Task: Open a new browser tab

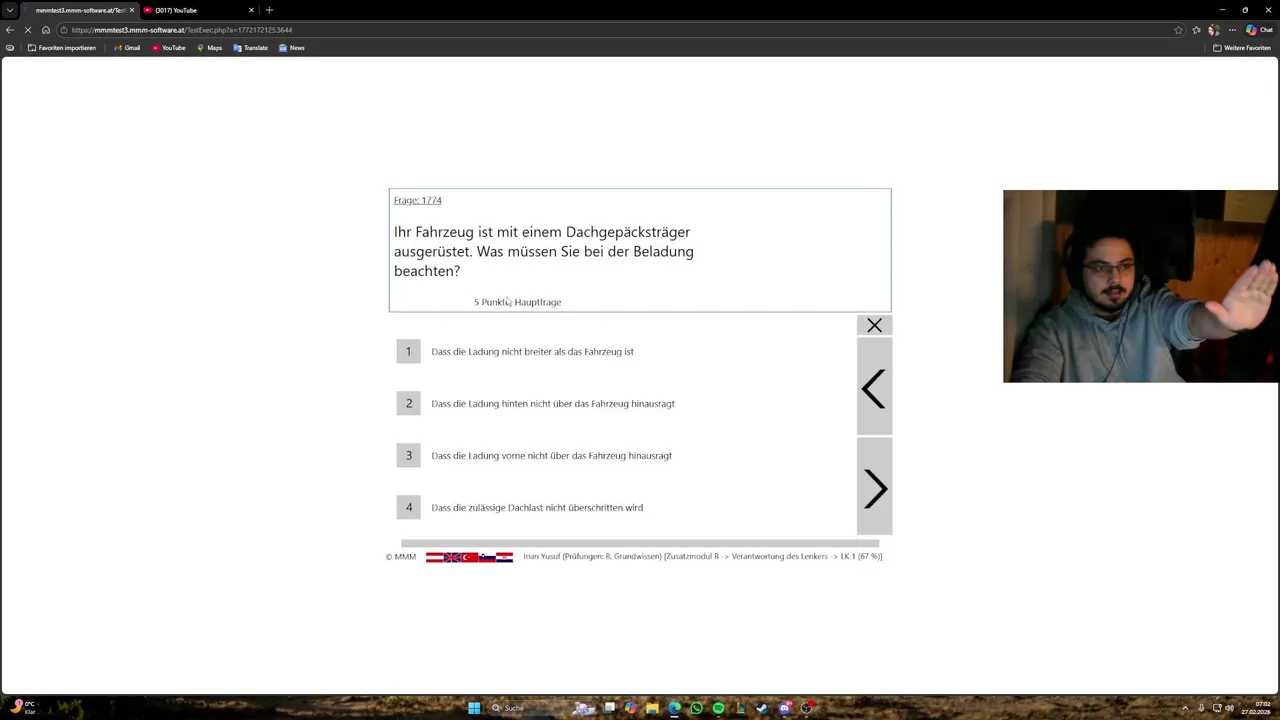Action: tap(269, 10)
